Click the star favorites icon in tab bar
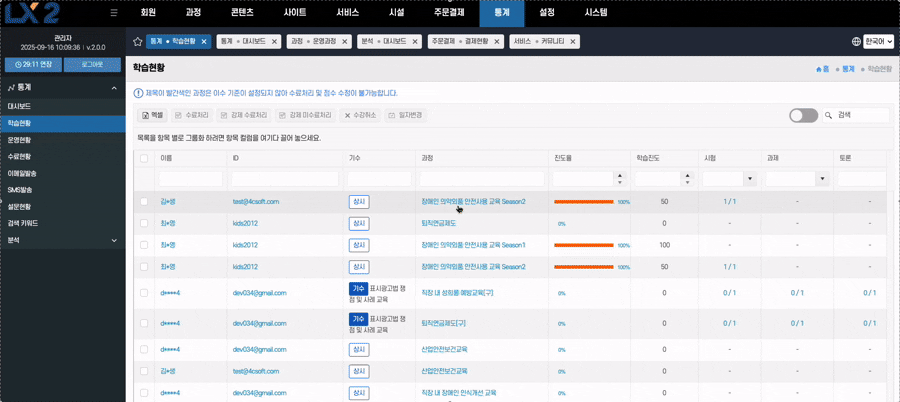This screenshot has width=900, height=402. click(137, 42)
